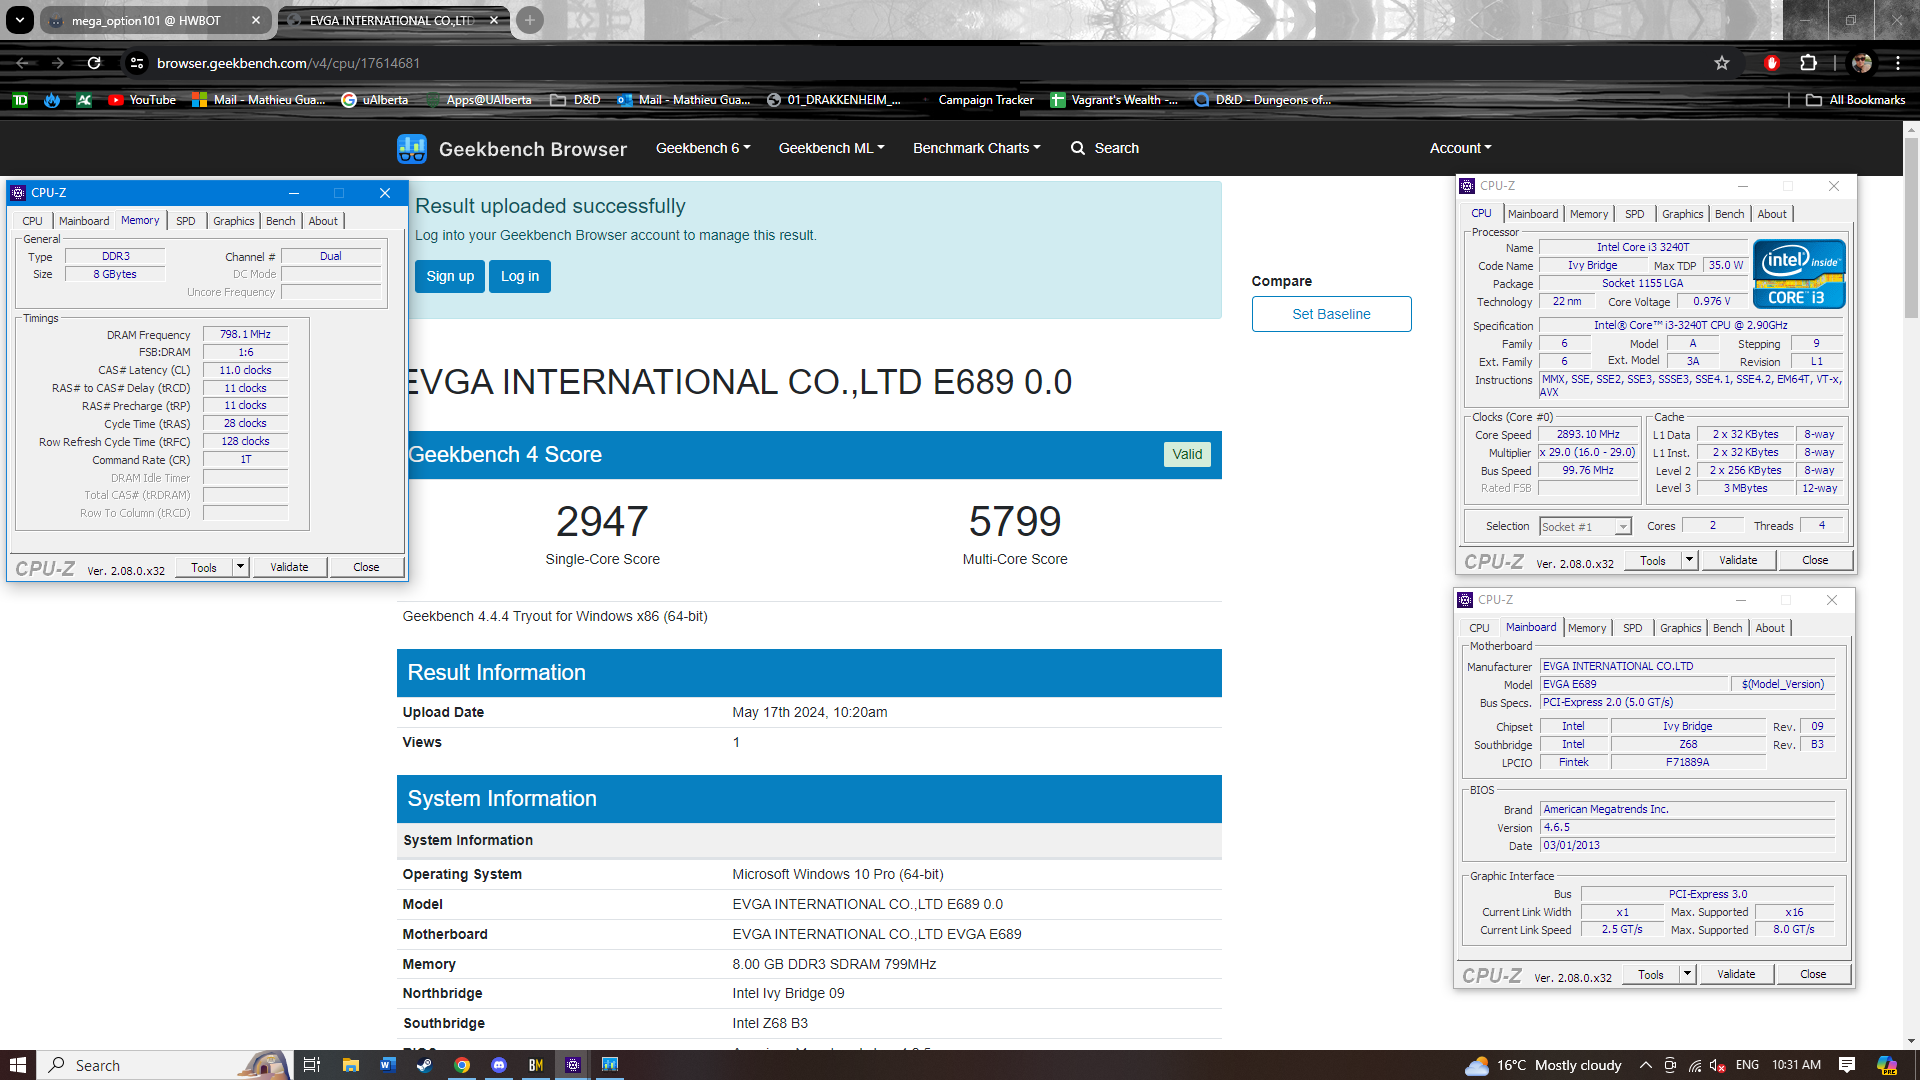Expand the Geekbench 6 dropdown menu

click(703, 148)
